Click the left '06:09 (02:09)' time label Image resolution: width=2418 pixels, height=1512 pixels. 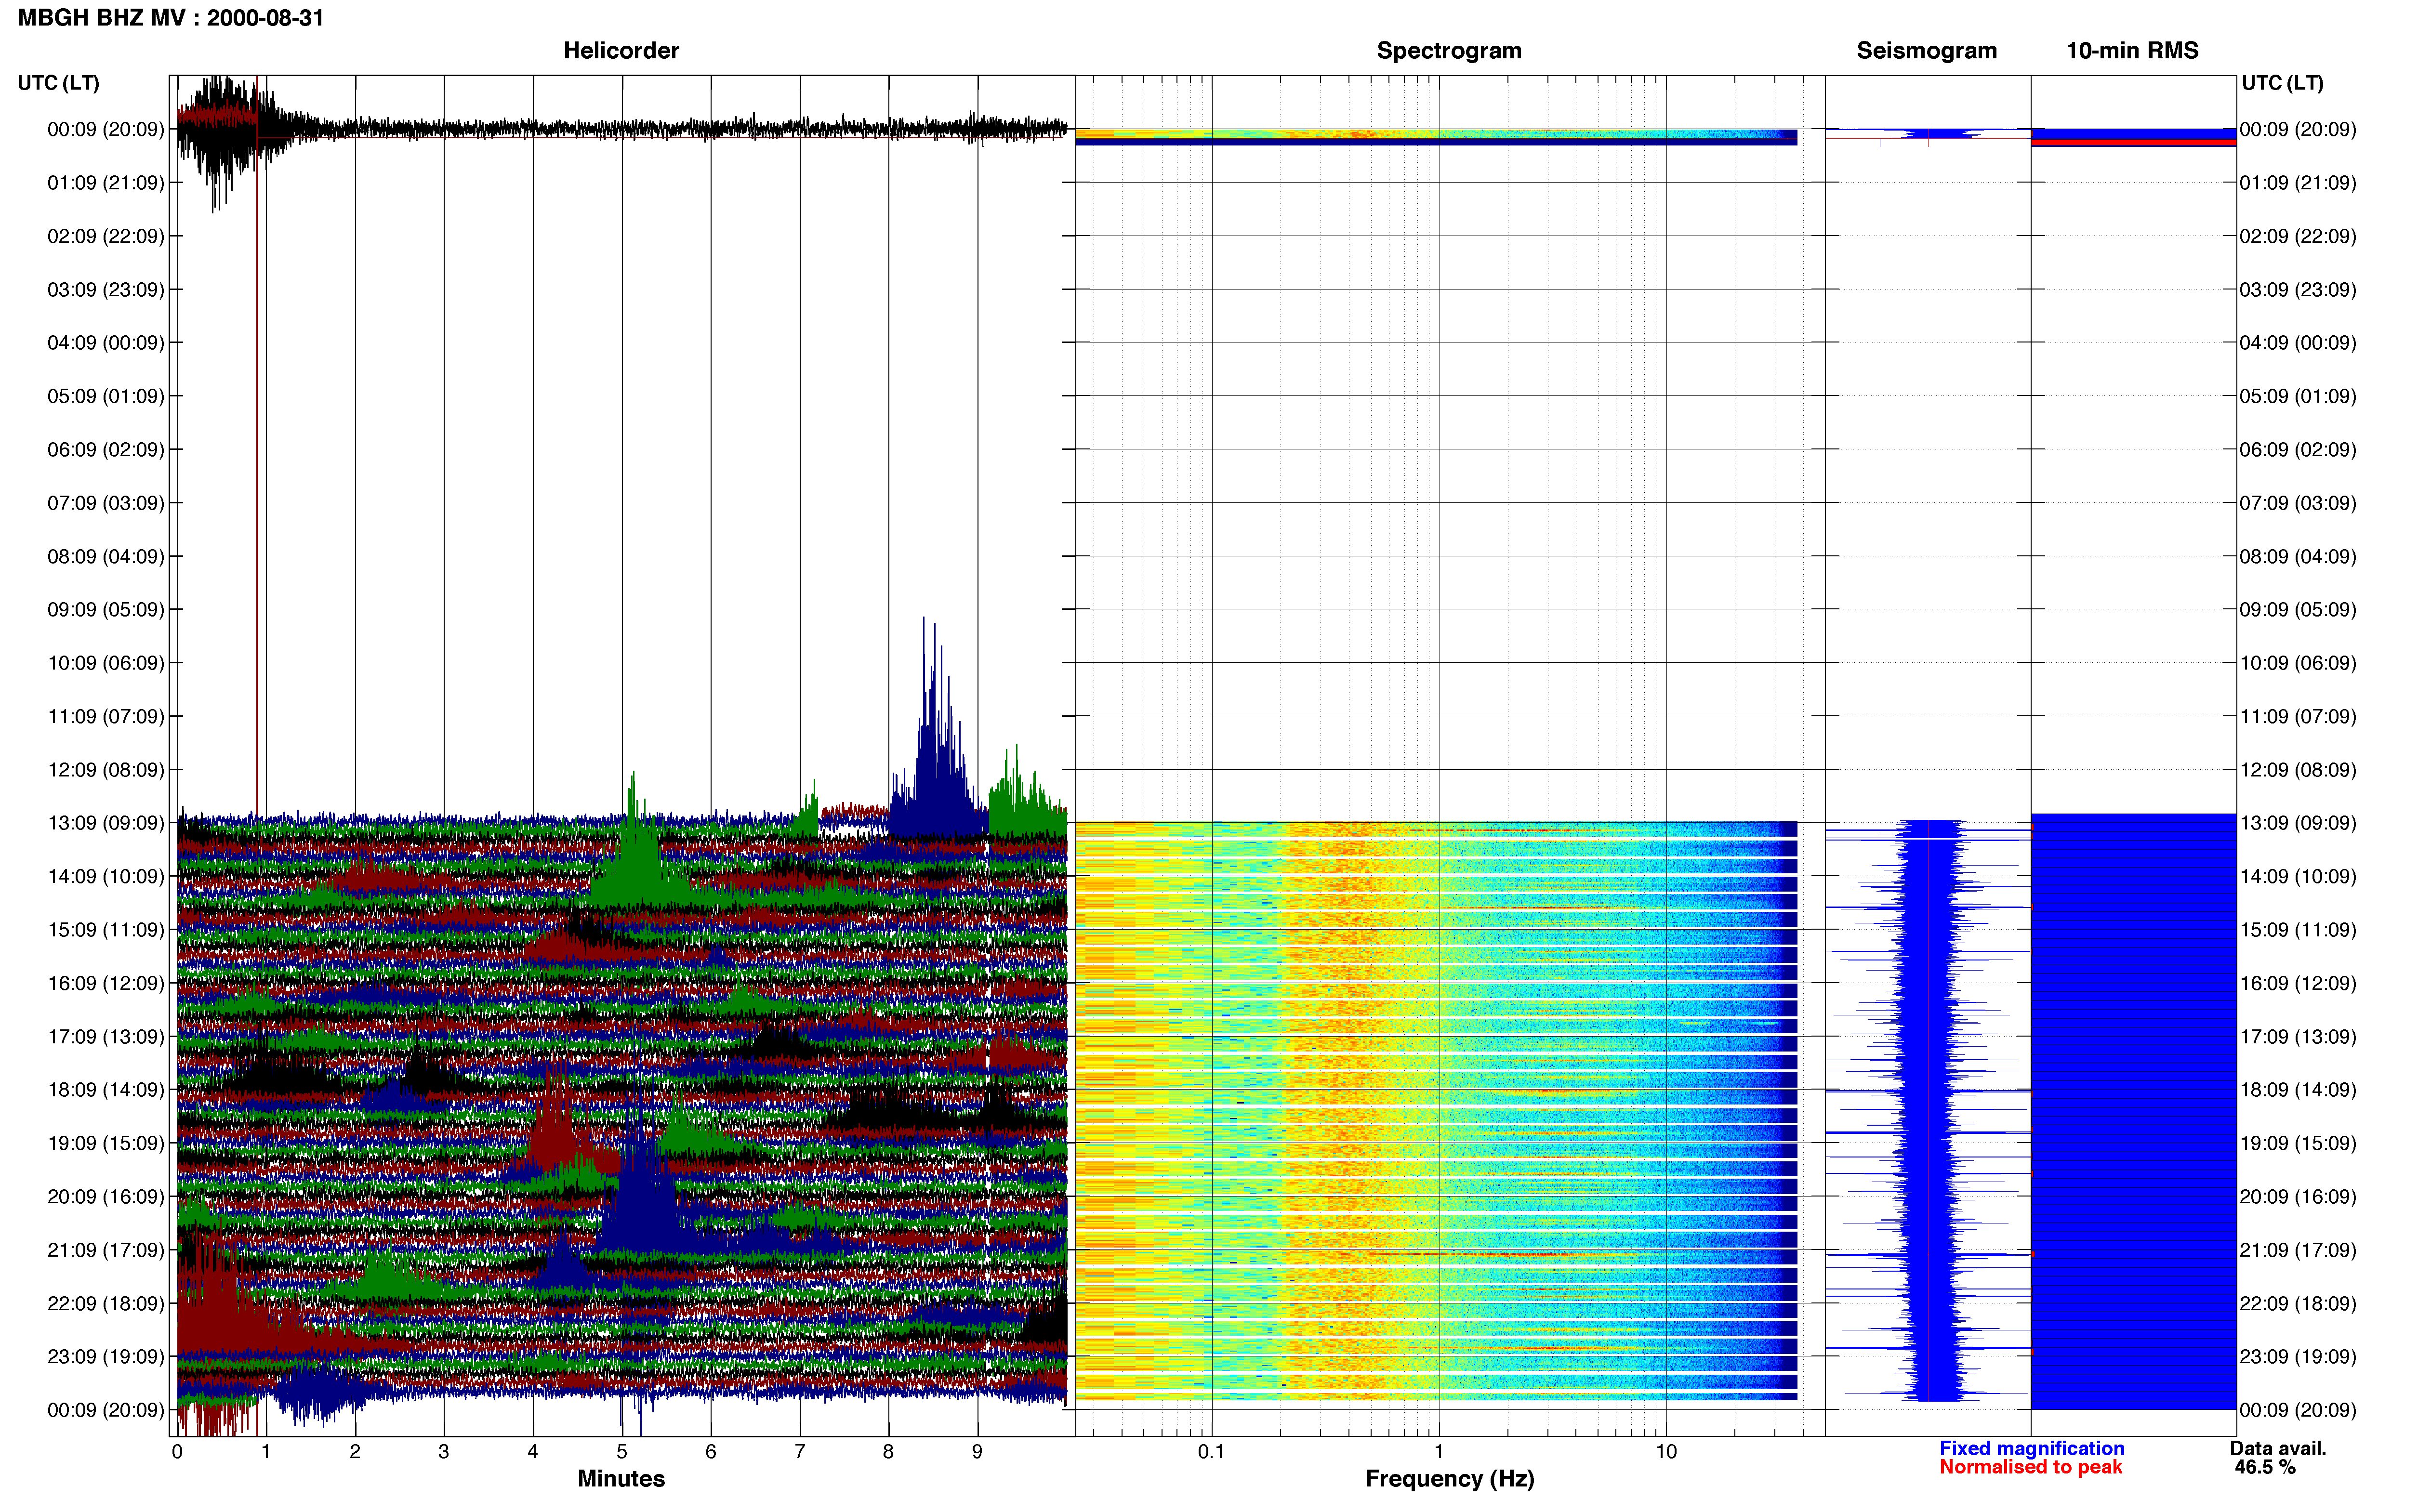106,450
